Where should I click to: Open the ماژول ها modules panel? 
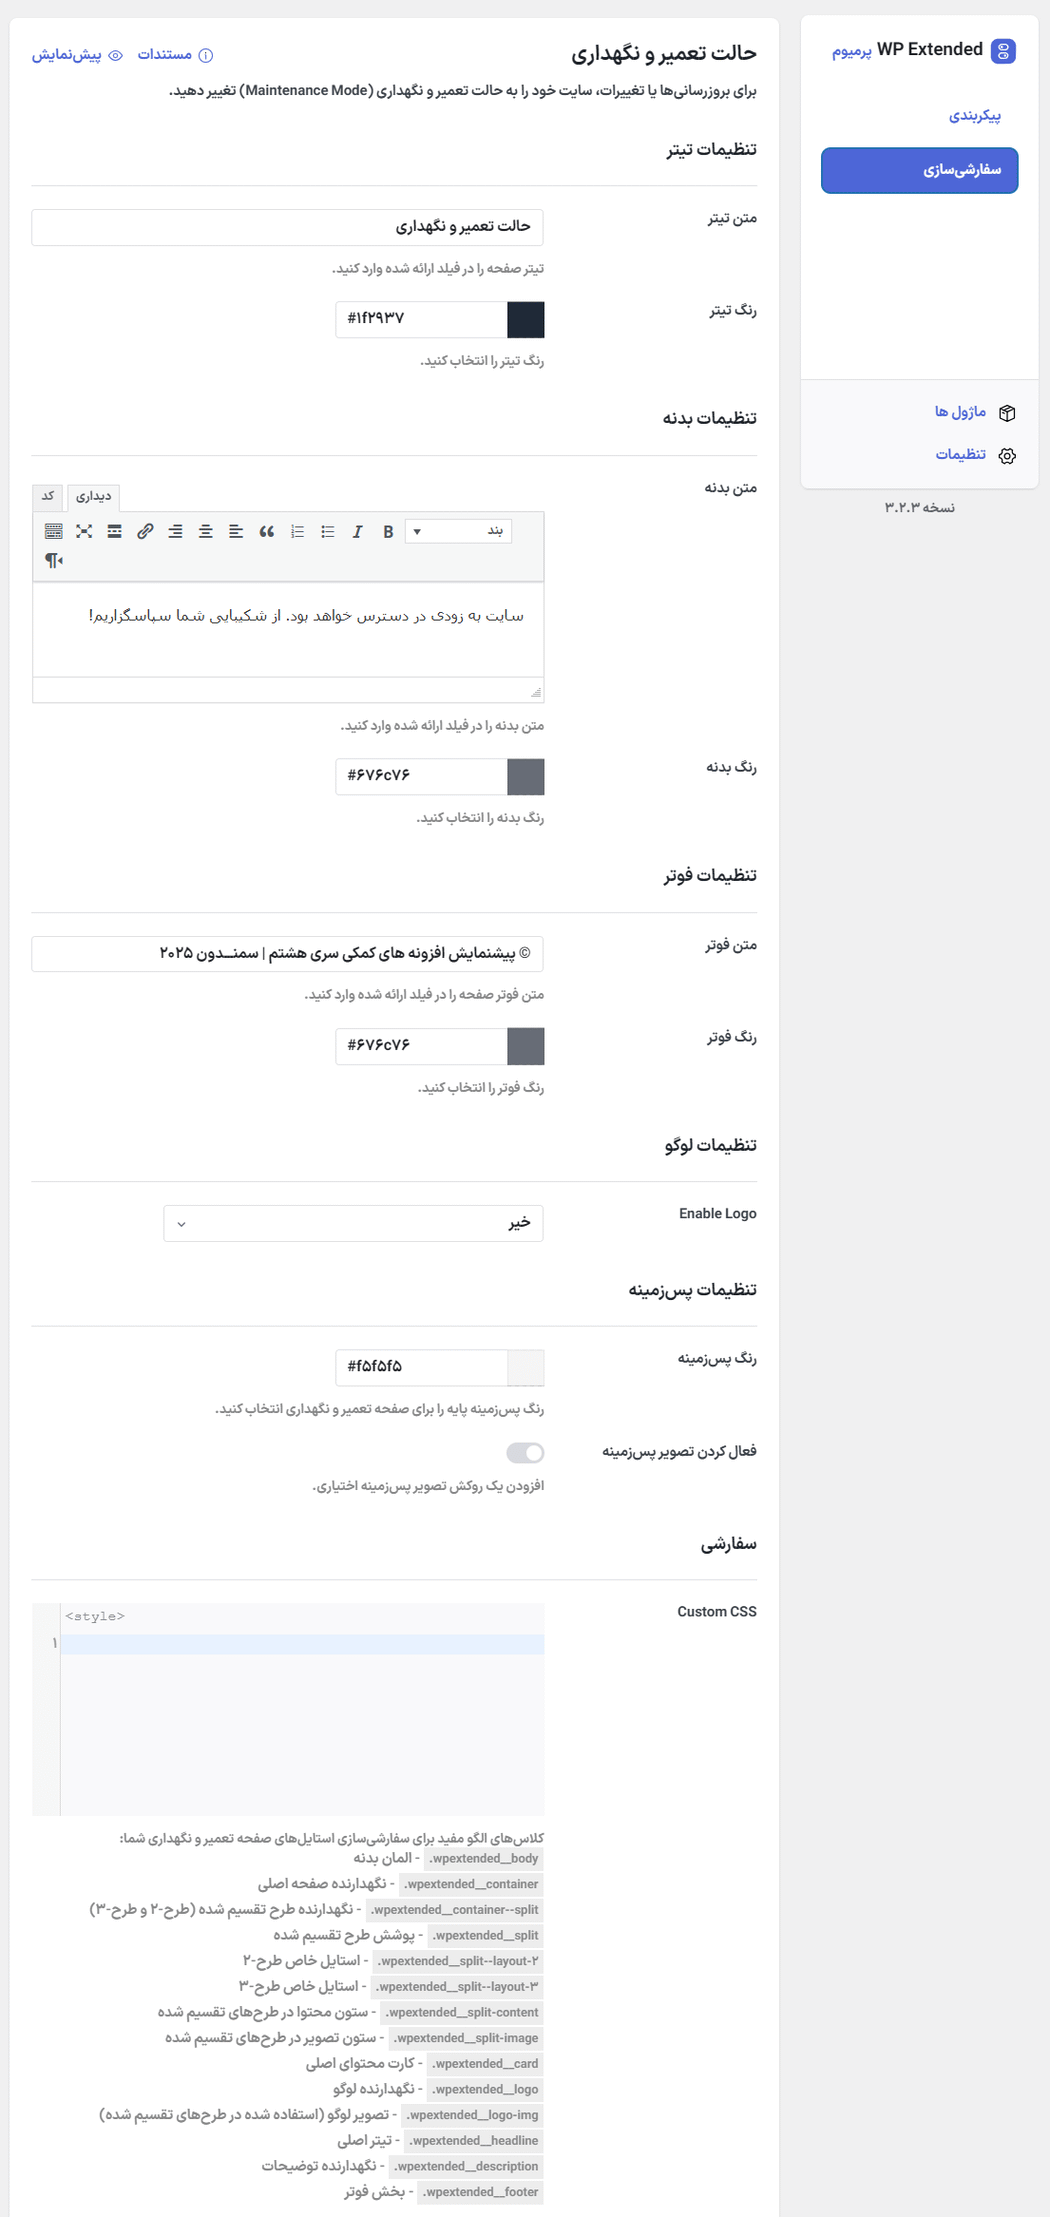pos(958,411)
